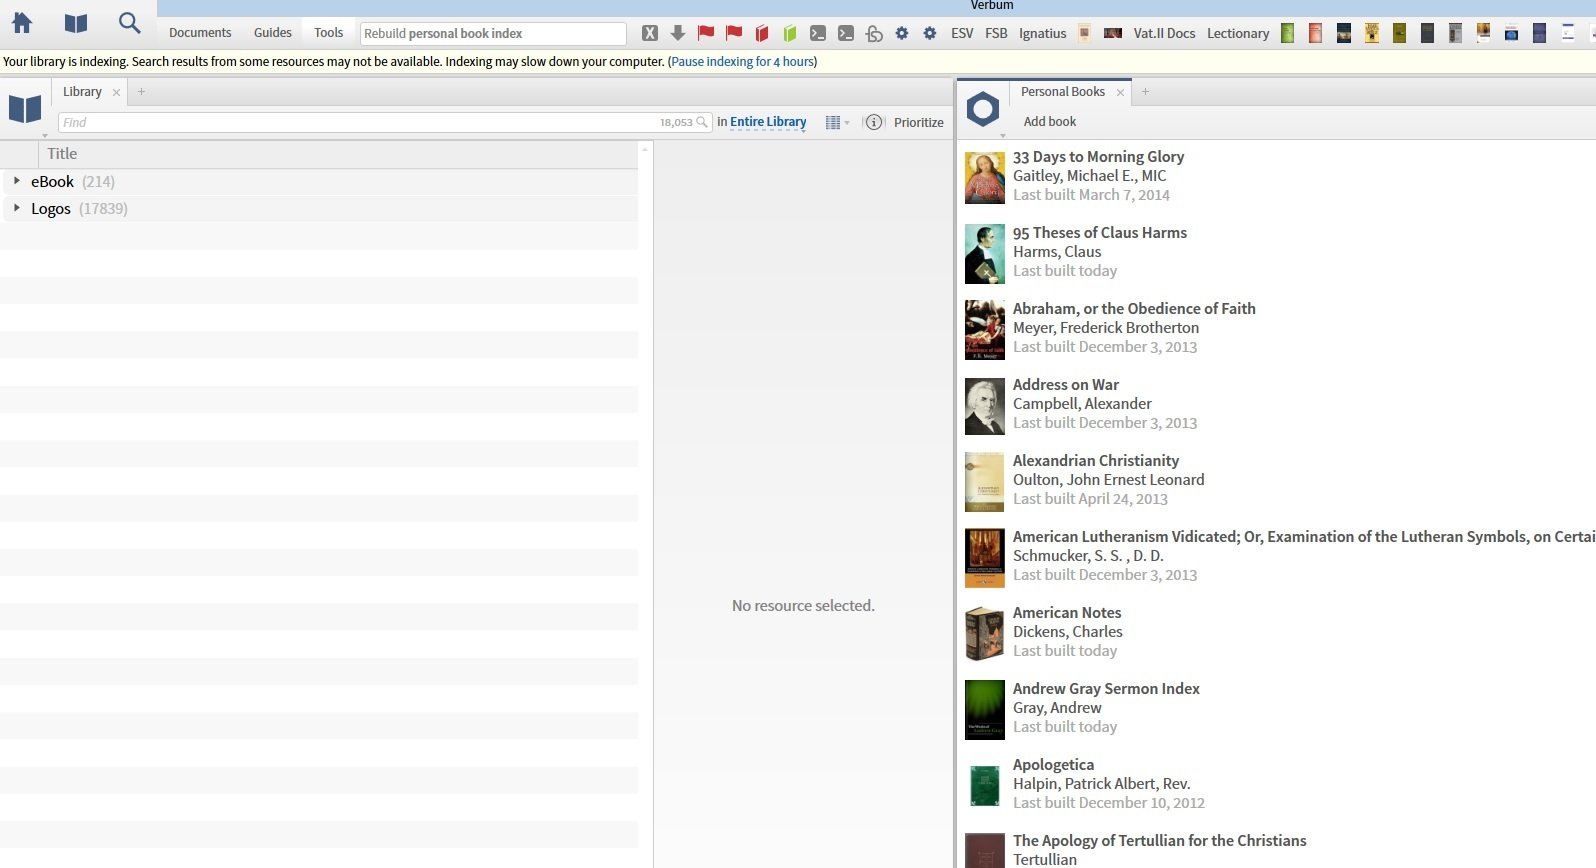Select 'The Apology of Tertullian for the Christians'

pyautogui.click(x=1159, y=840)
